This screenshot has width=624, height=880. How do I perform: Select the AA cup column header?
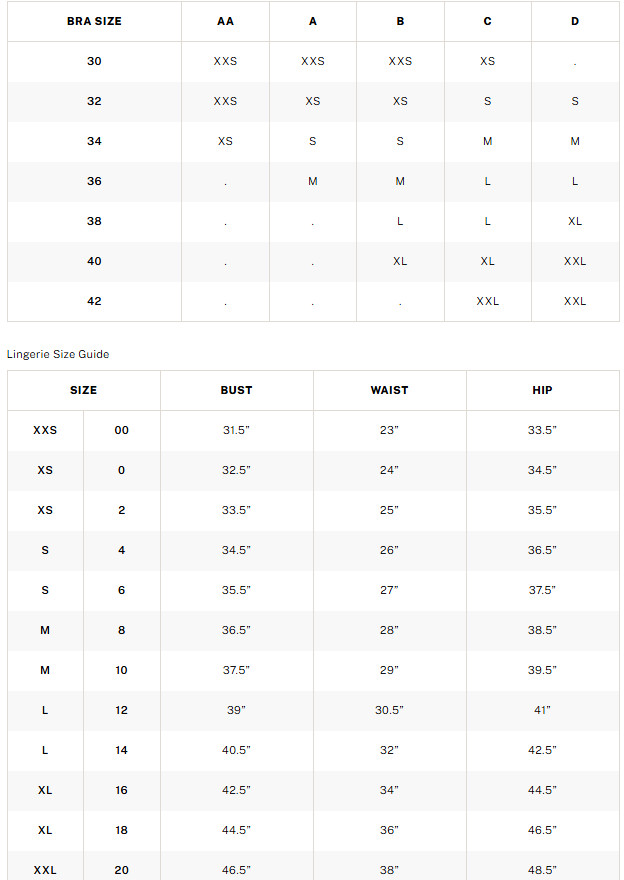[x=225, y=21]
